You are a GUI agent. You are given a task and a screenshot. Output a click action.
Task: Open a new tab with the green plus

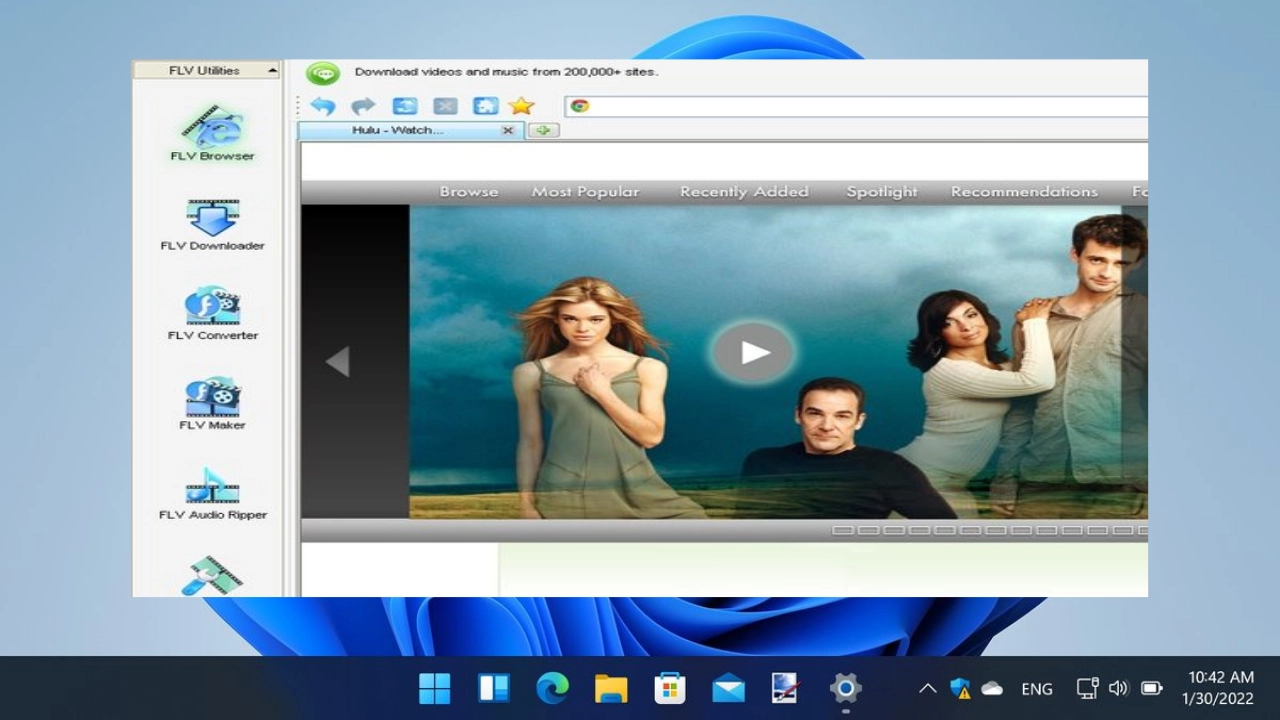coord(543,130)
